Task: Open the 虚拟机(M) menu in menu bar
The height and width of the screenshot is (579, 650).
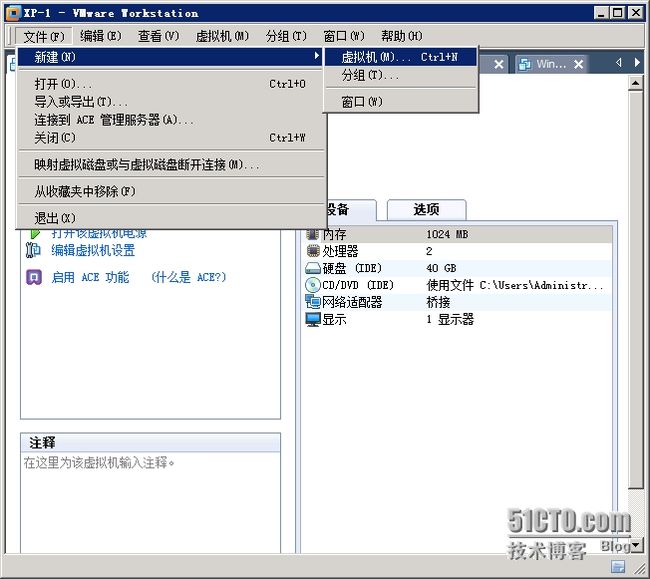Action: tap(222, 36)
